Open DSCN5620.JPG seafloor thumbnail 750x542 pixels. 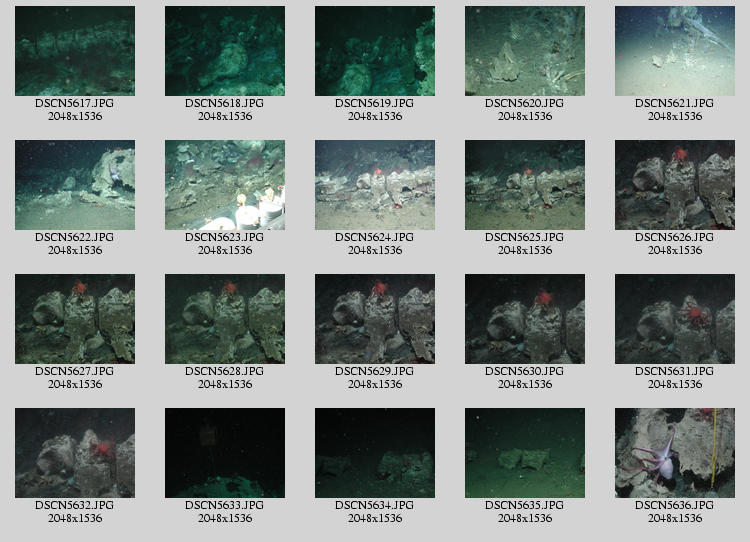(525, 51)
